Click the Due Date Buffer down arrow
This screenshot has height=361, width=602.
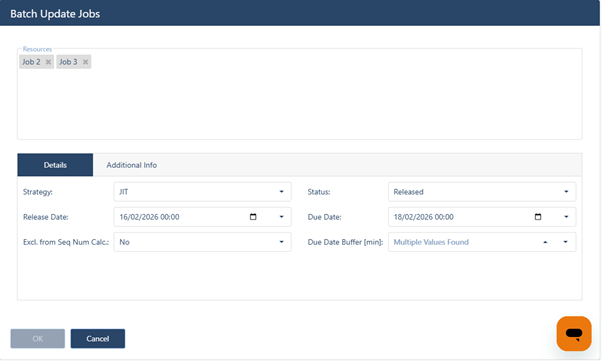[x=566, y=242]
